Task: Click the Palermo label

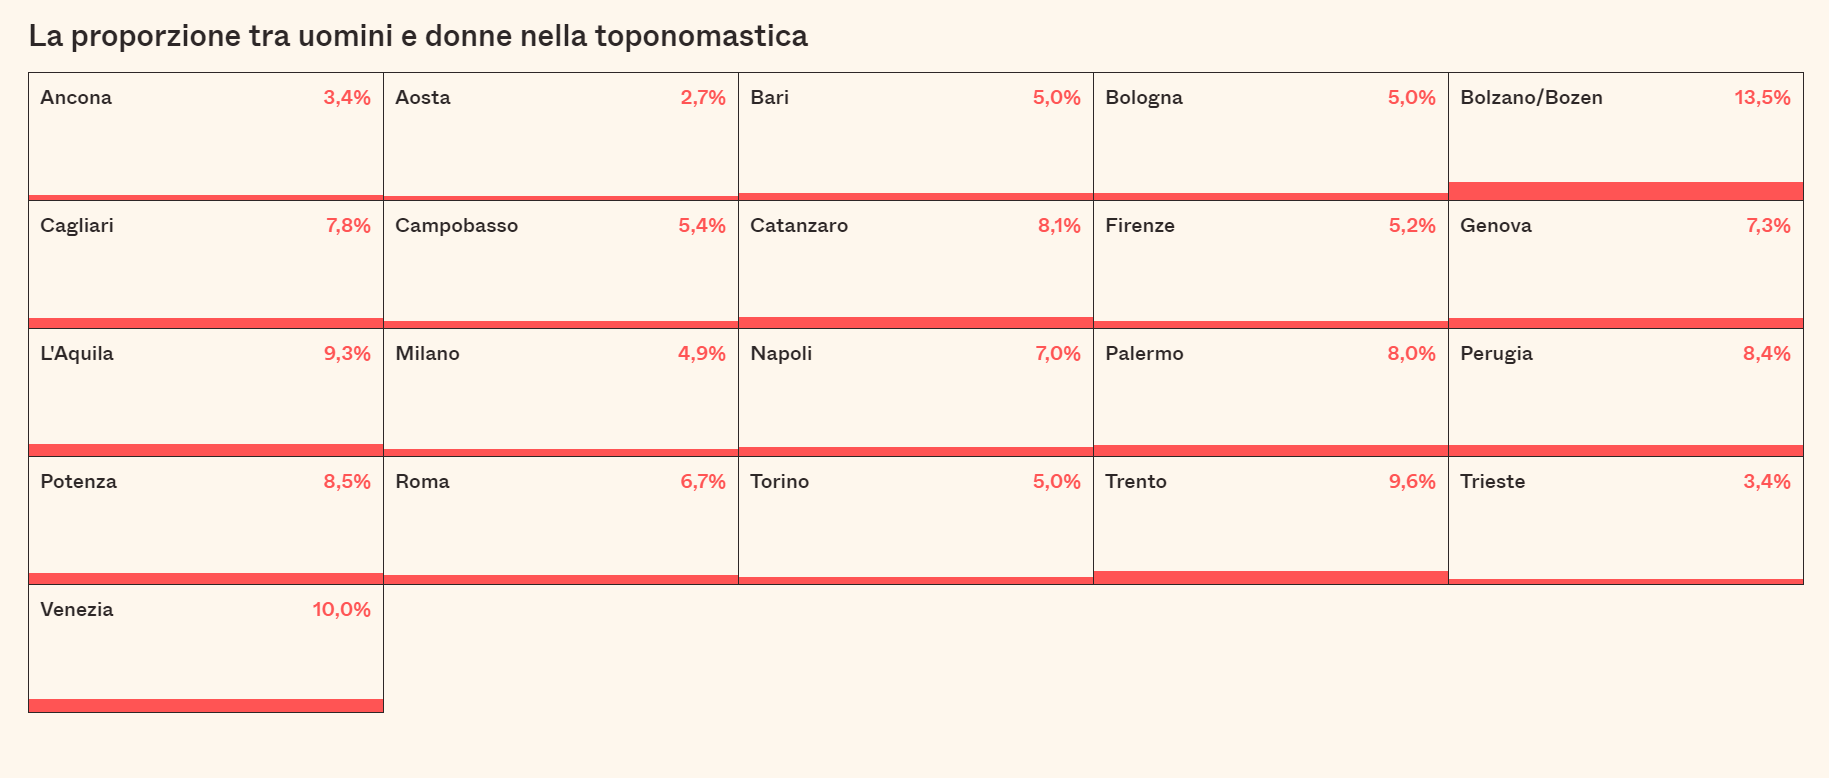Action: [1144, 354]
